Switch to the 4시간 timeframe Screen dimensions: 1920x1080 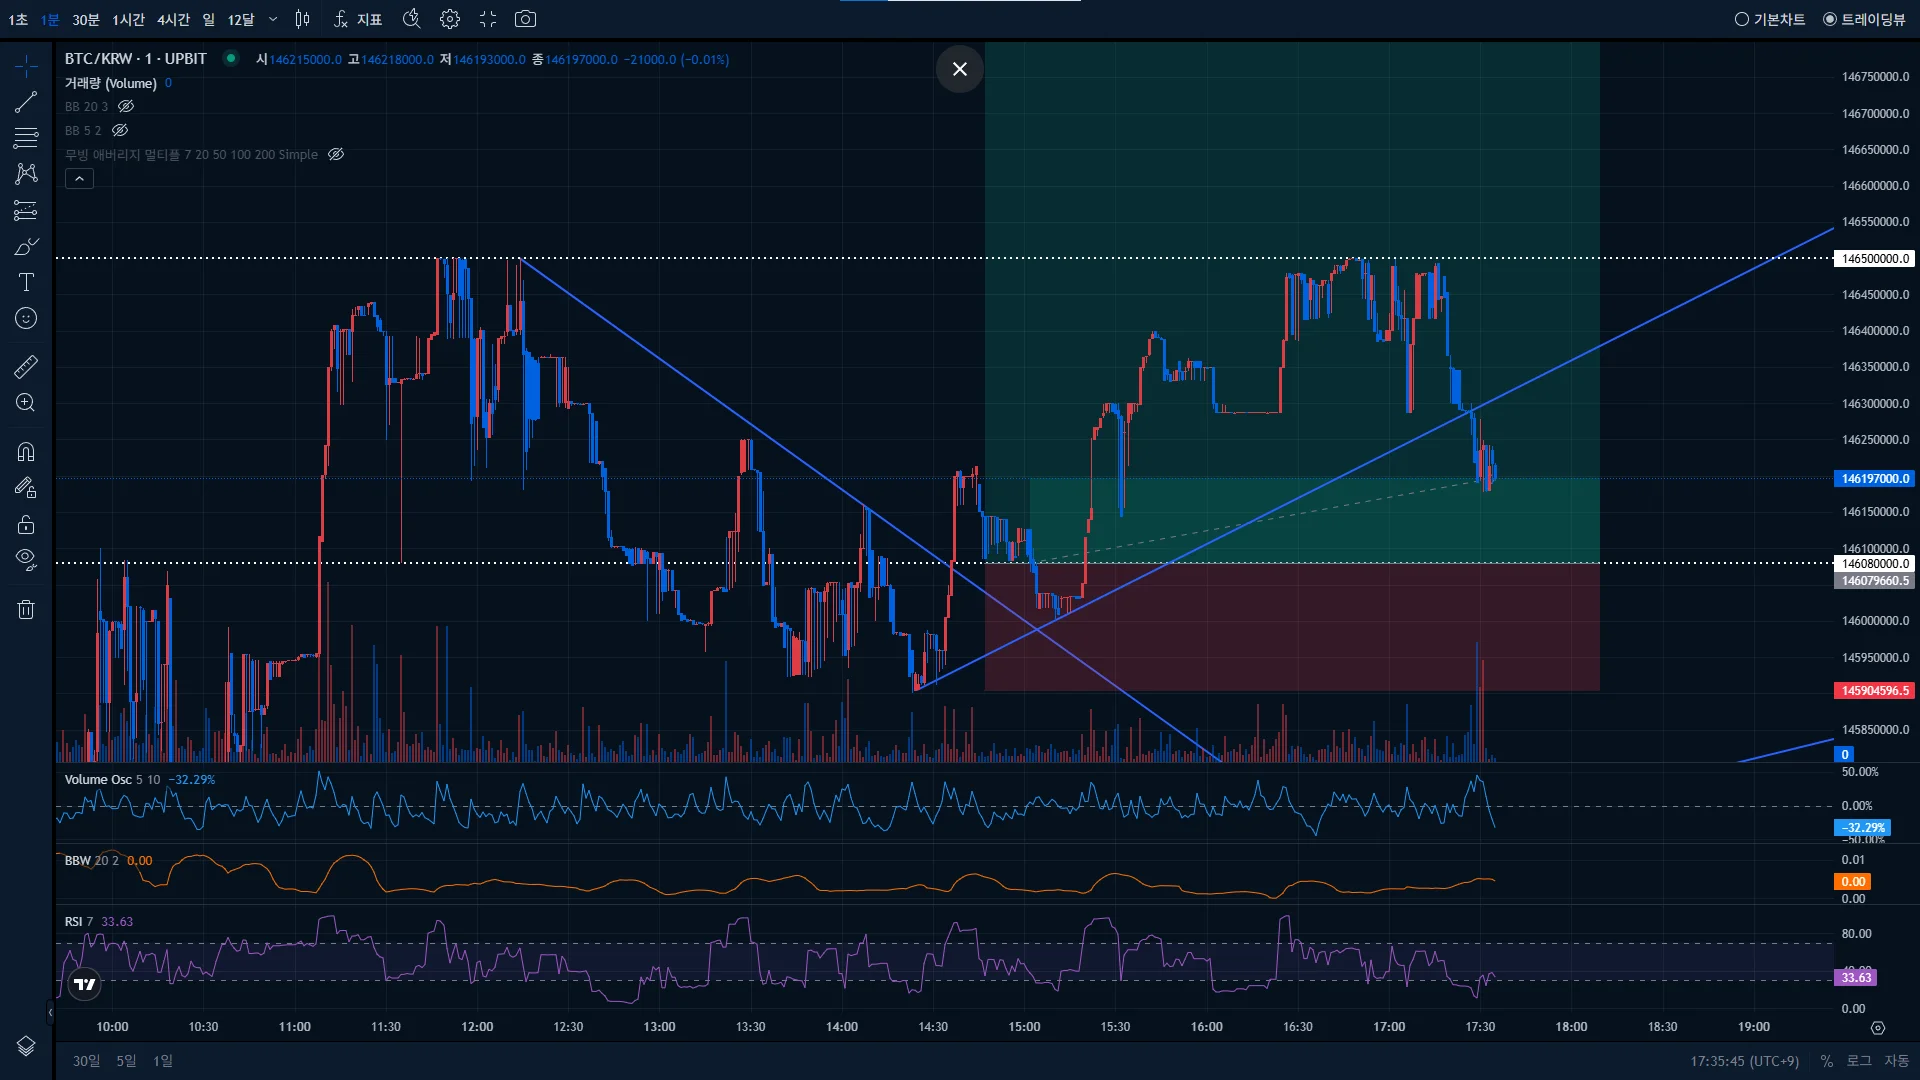click(x=173, y=19)
